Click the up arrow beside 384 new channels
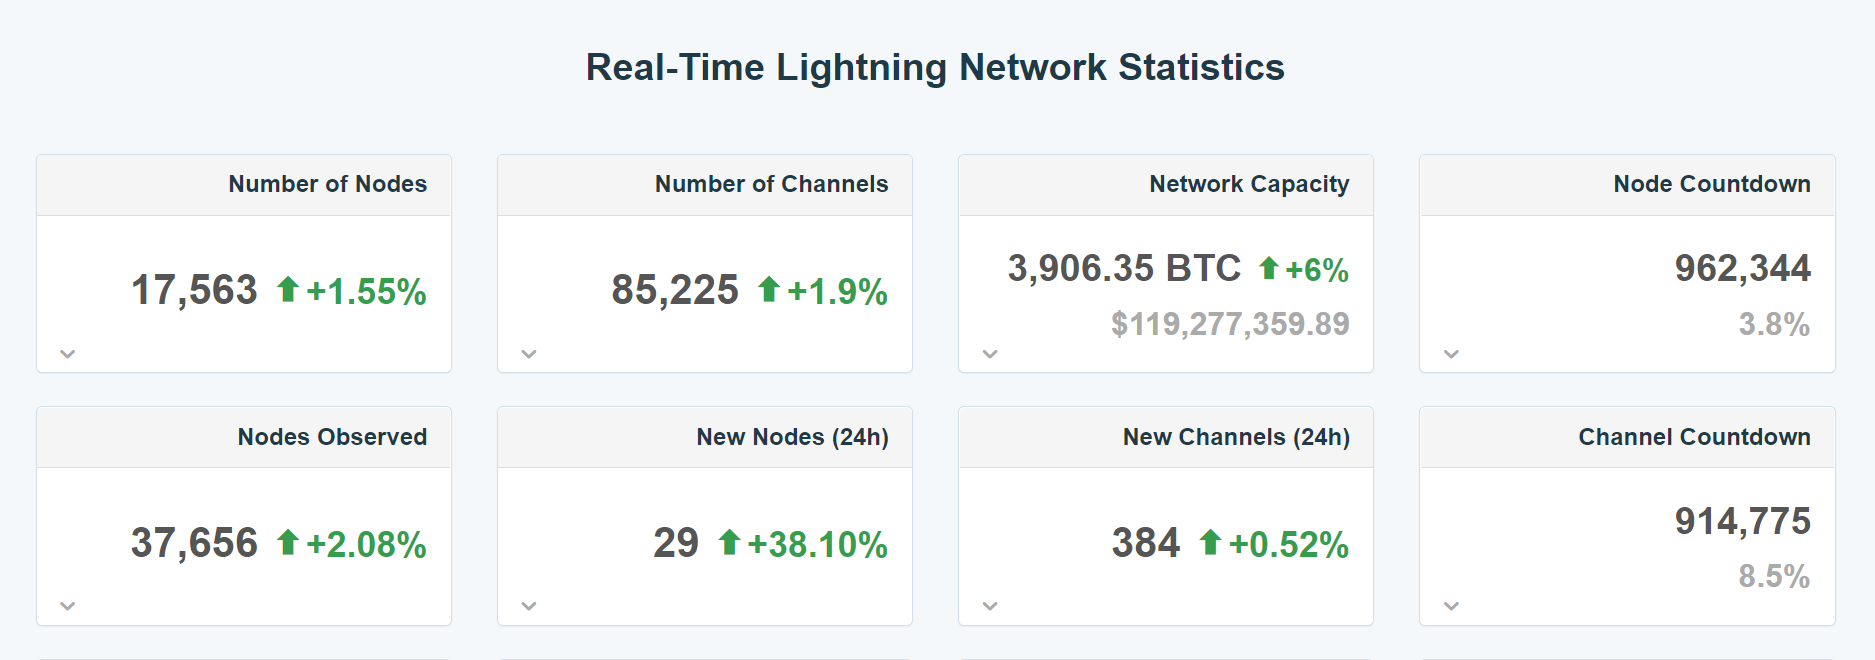Screen dimensions: 1875x660 (x=1210, y=542)
